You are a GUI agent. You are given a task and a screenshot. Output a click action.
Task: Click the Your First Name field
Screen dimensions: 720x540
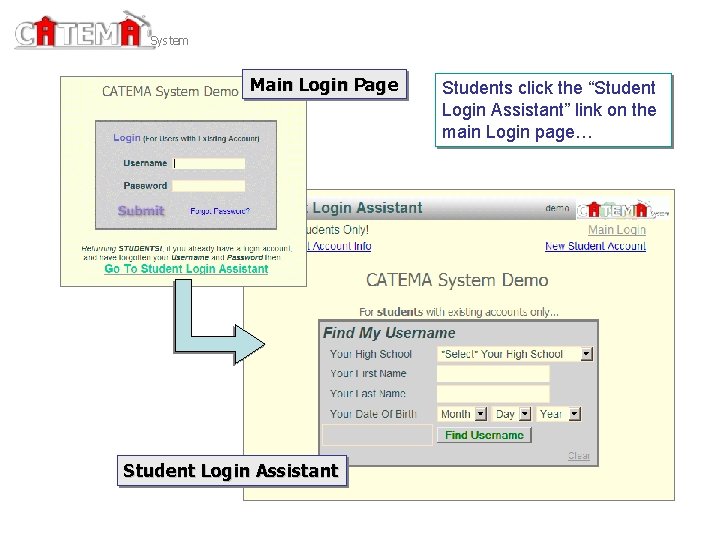tap(493, 374)
